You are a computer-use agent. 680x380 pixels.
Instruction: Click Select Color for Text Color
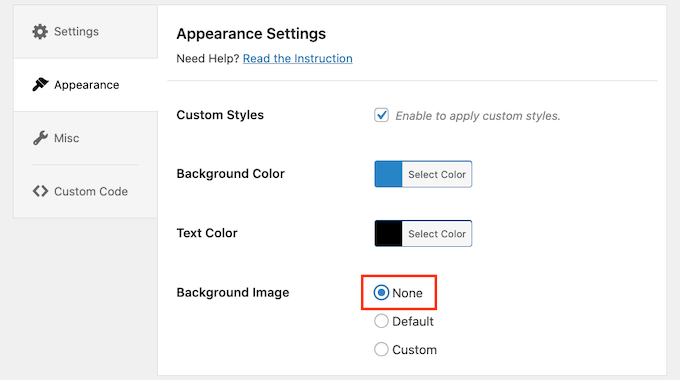(437, 234)
